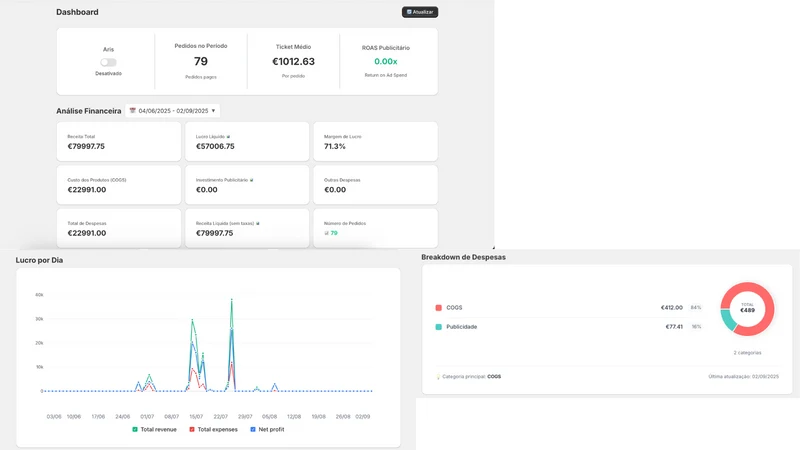
Task: Click the 84% badge in COGS row
Action: [x=696, y=308]
